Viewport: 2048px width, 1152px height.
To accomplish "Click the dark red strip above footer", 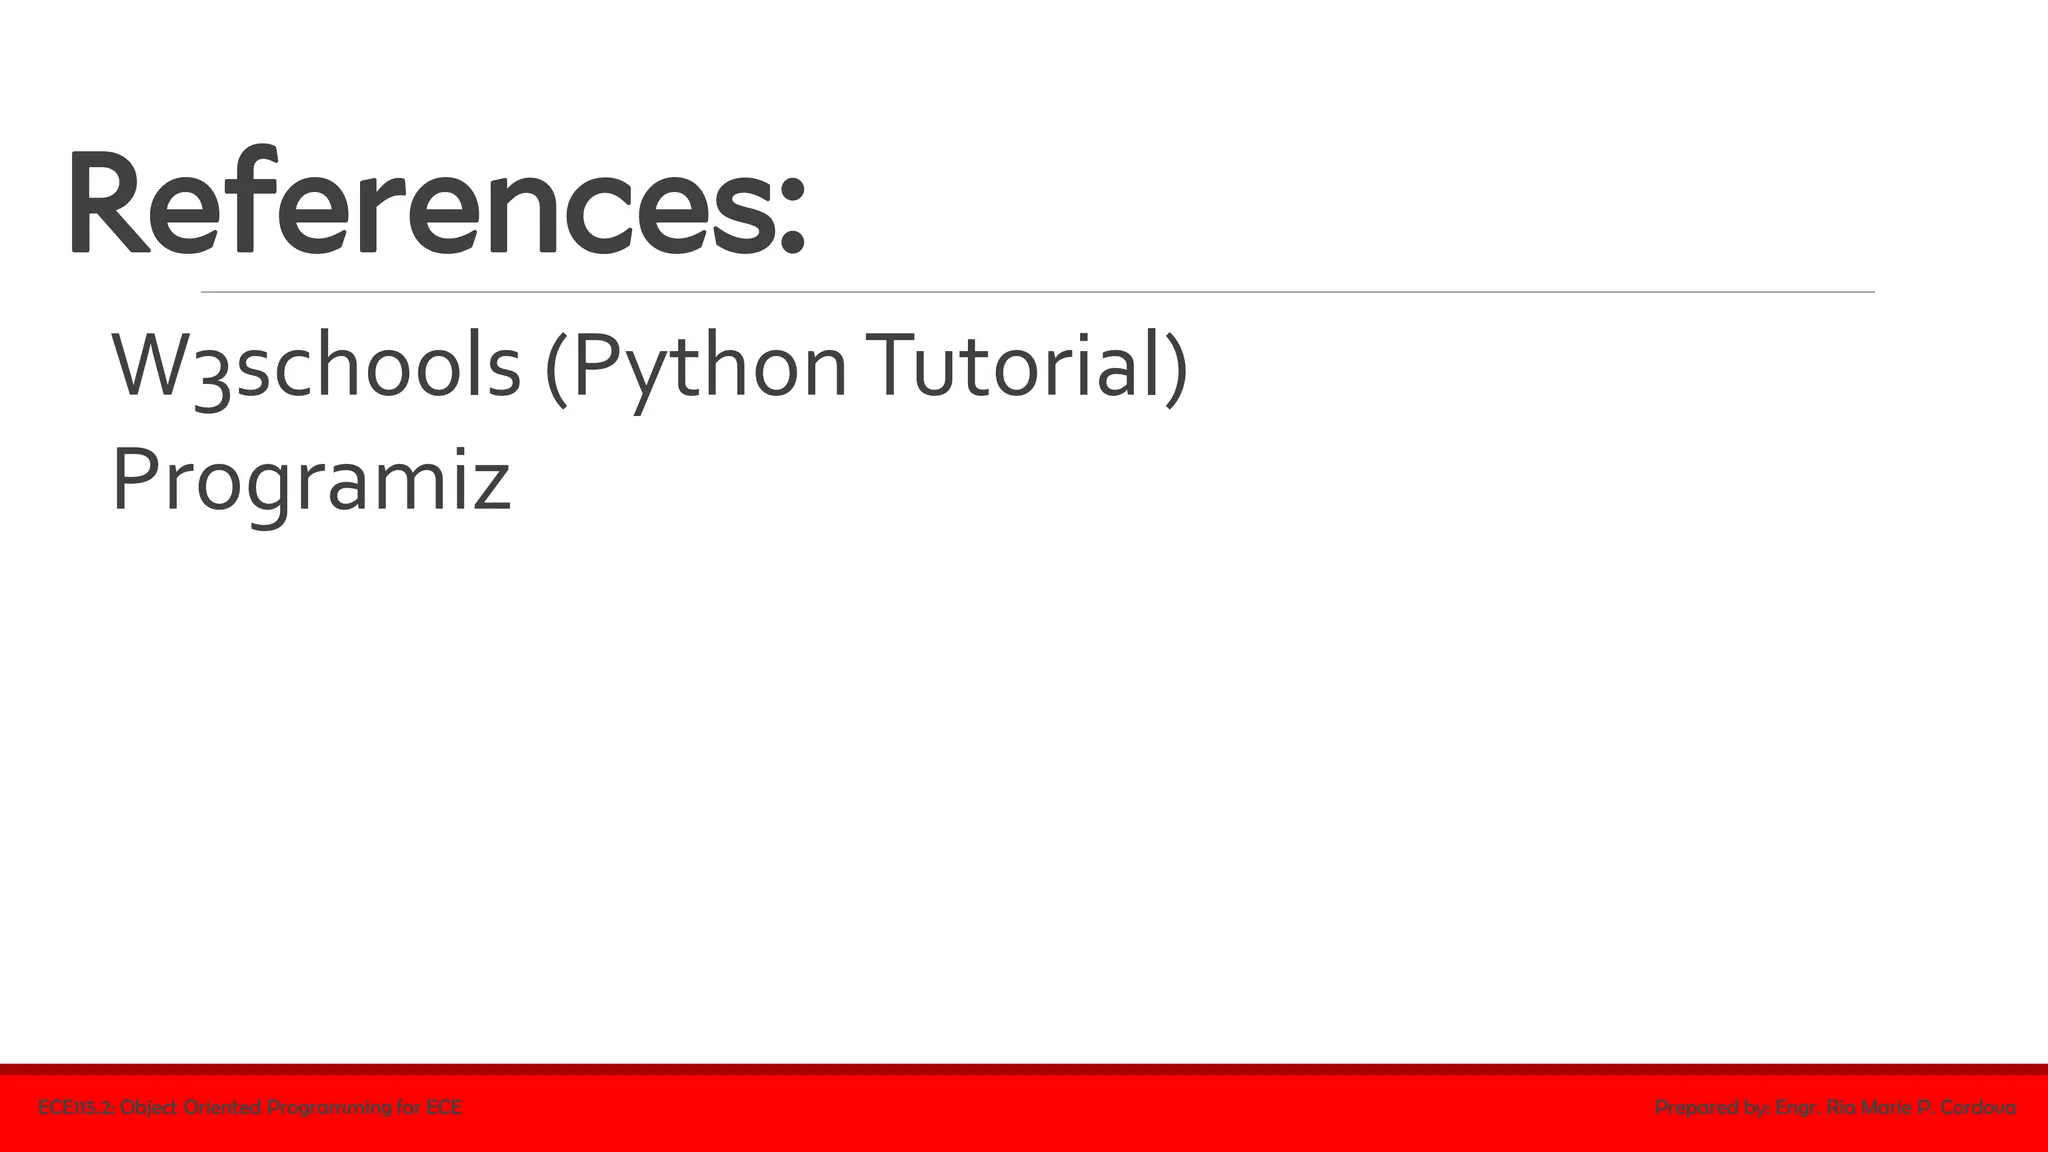I will click(x=1024, y=1069).
